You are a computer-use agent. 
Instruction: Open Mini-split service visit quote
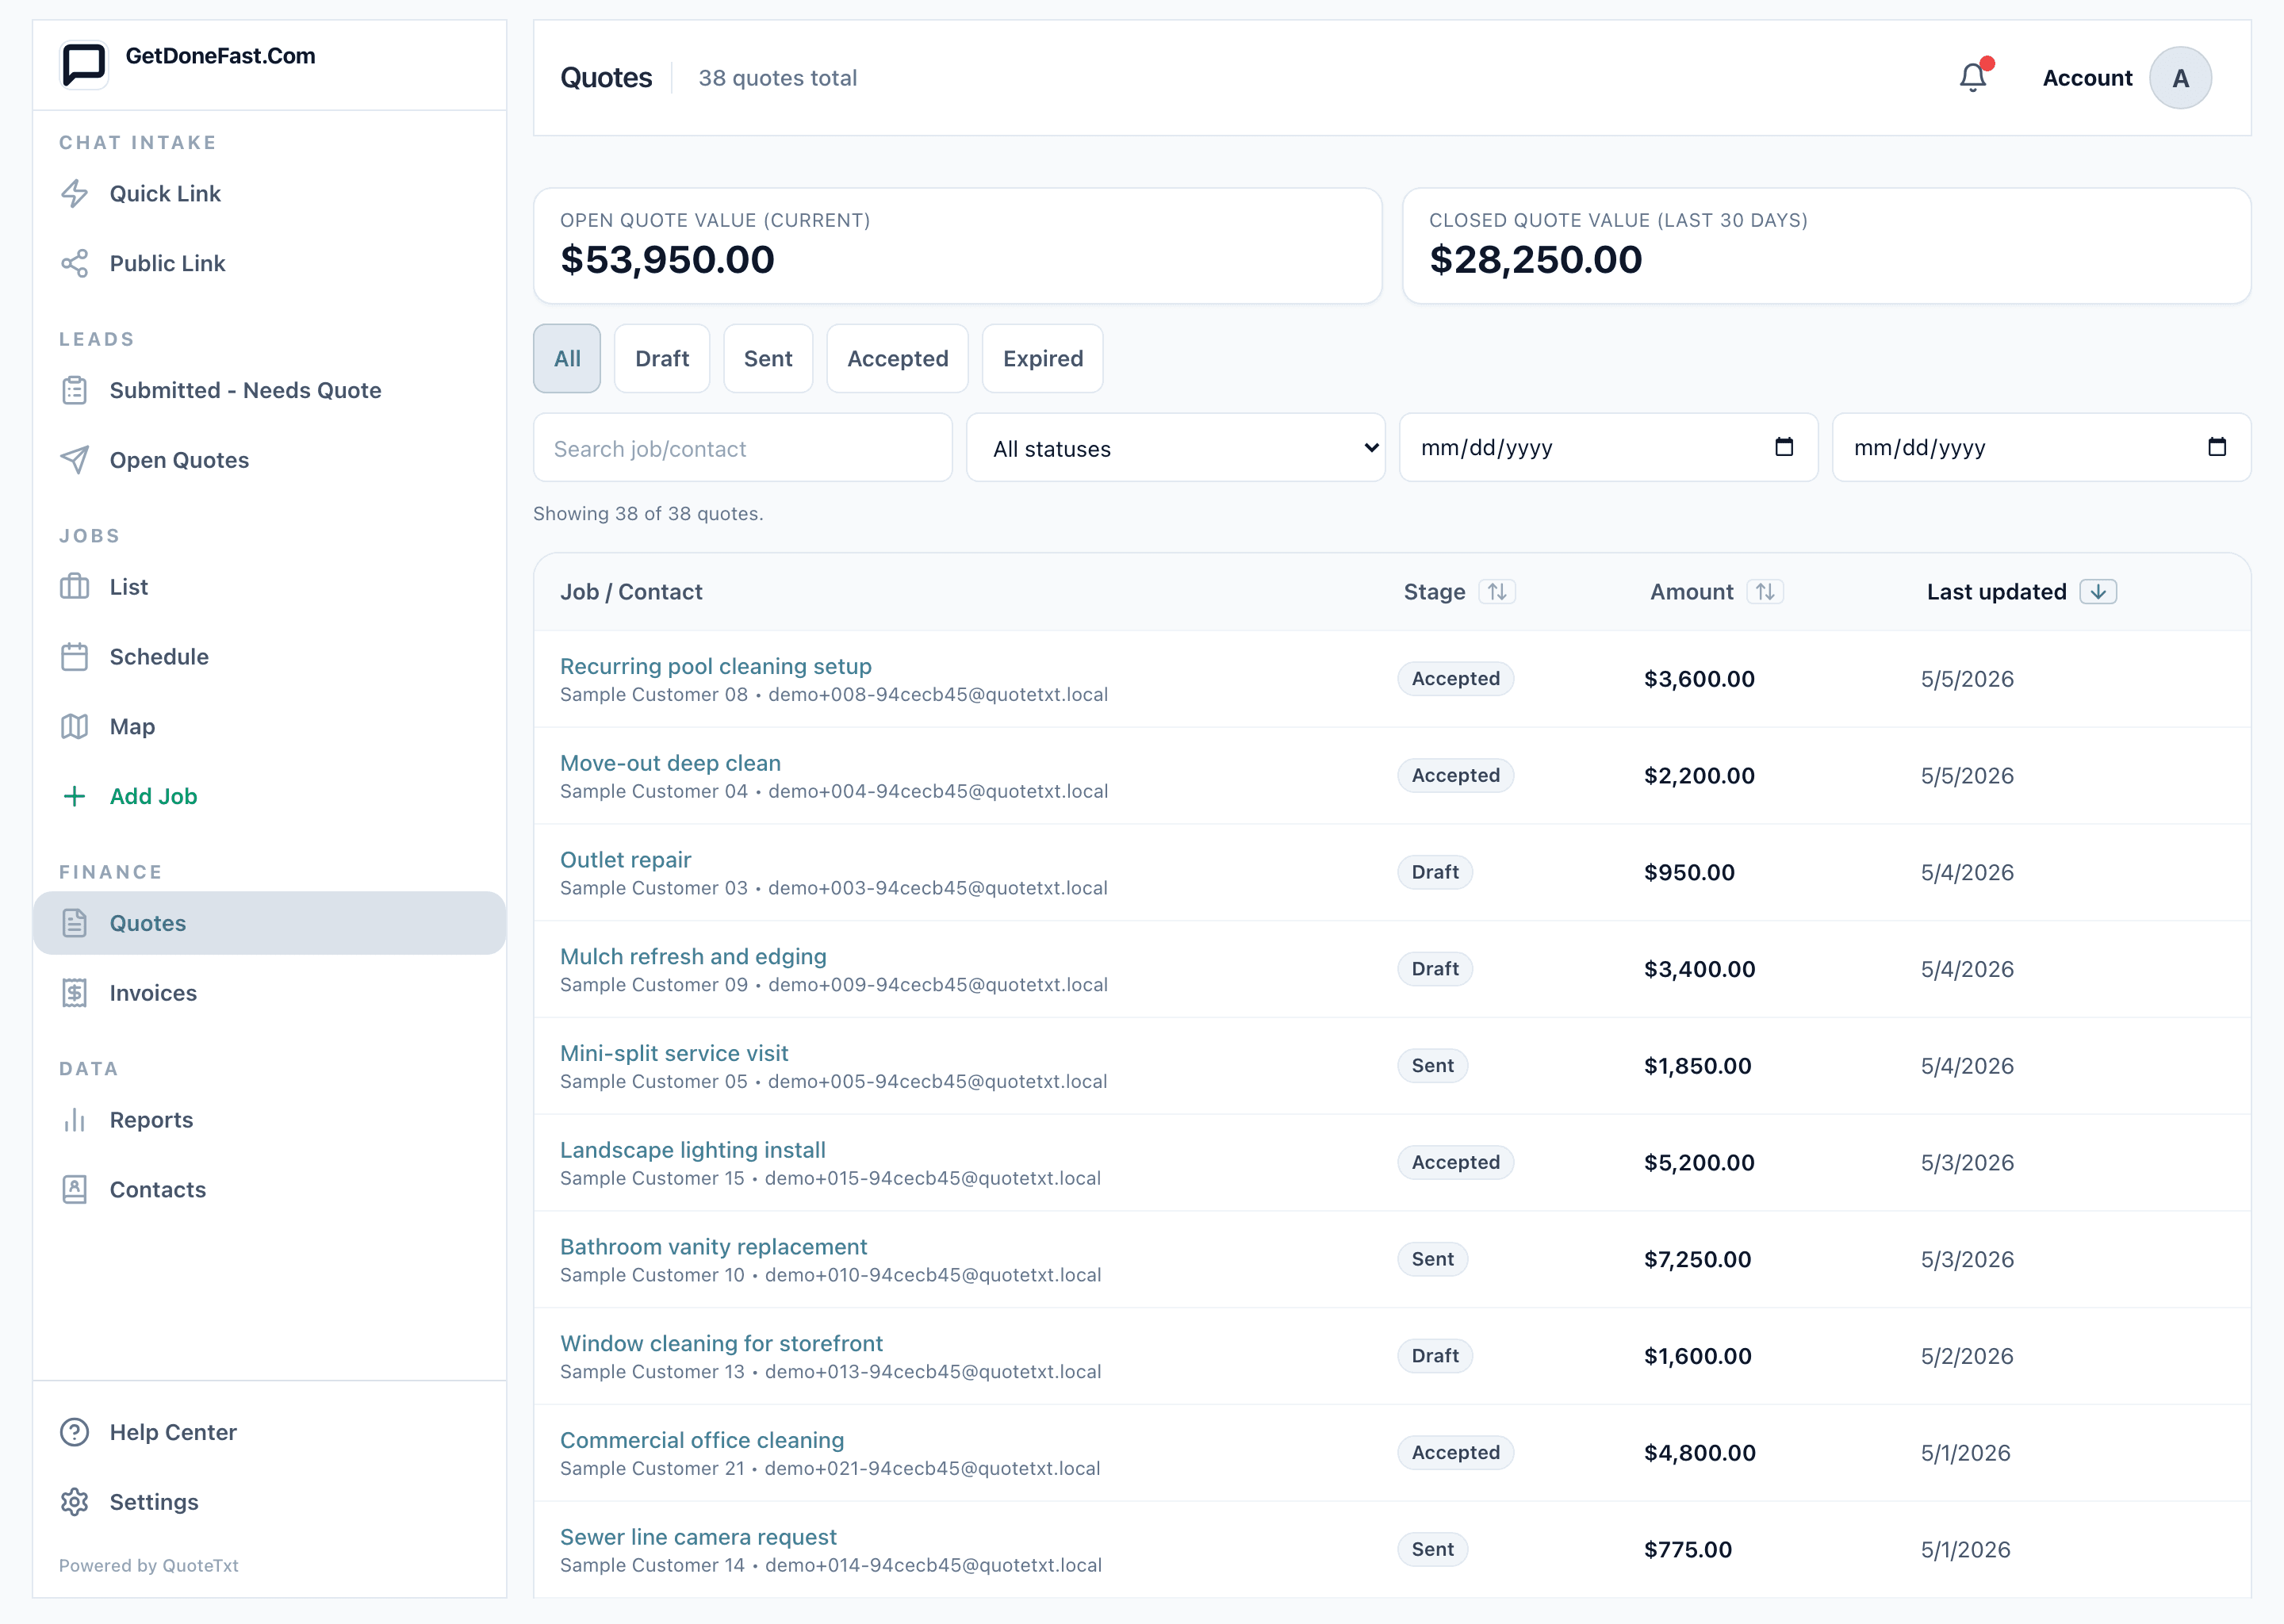[674, 1053]
